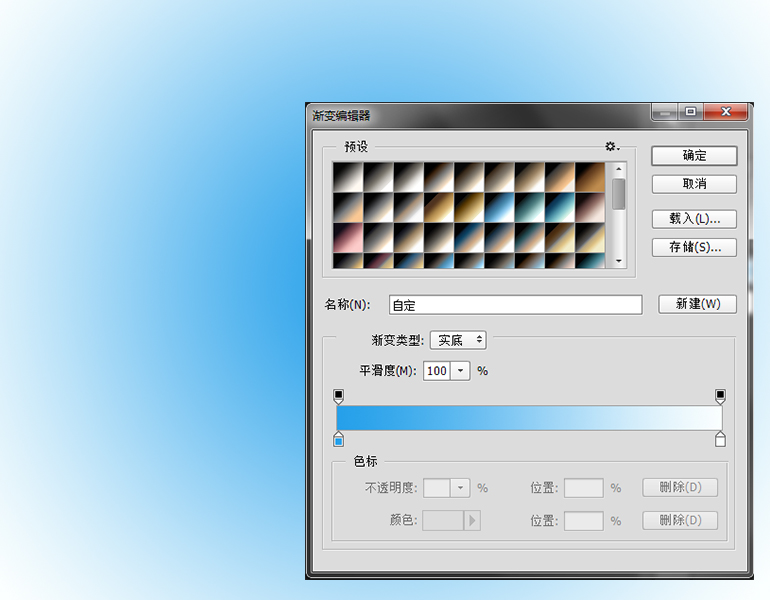The height and width of the screenshot is (600, 770).
Task: Open the presets gear menu
Action: click(x=612, y=146)
